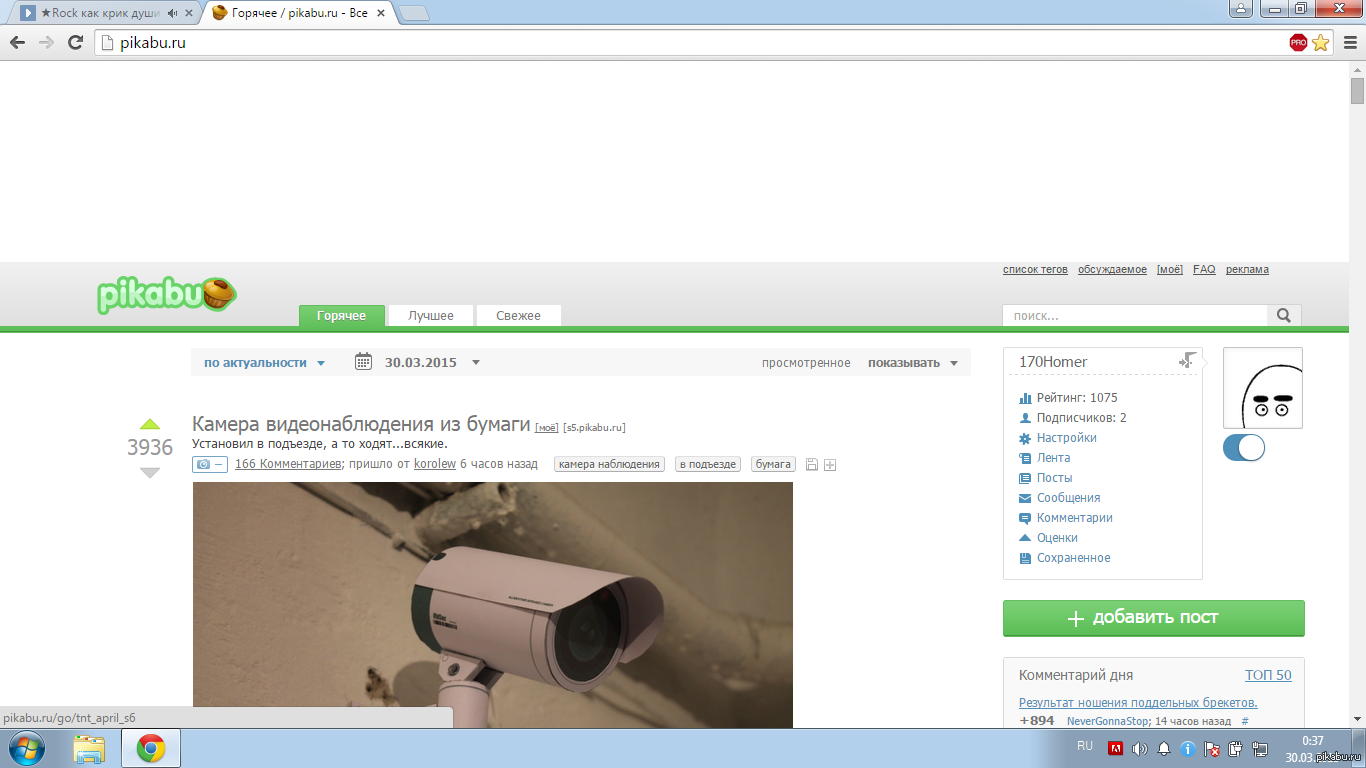Click the red PRO extension icon
Image resolution: width=1366 pixels, height=768 pixels.
pos(1298,42)
